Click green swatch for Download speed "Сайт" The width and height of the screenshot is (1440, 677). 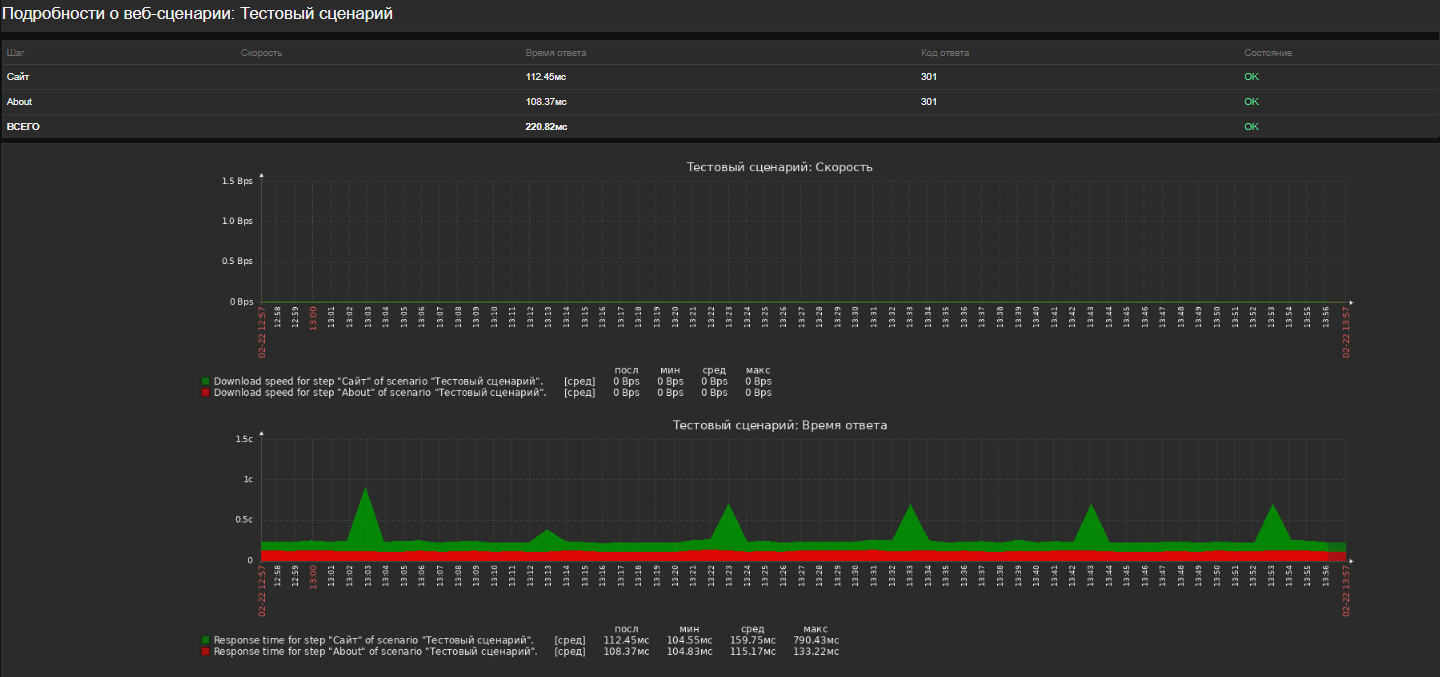point(206,381)
